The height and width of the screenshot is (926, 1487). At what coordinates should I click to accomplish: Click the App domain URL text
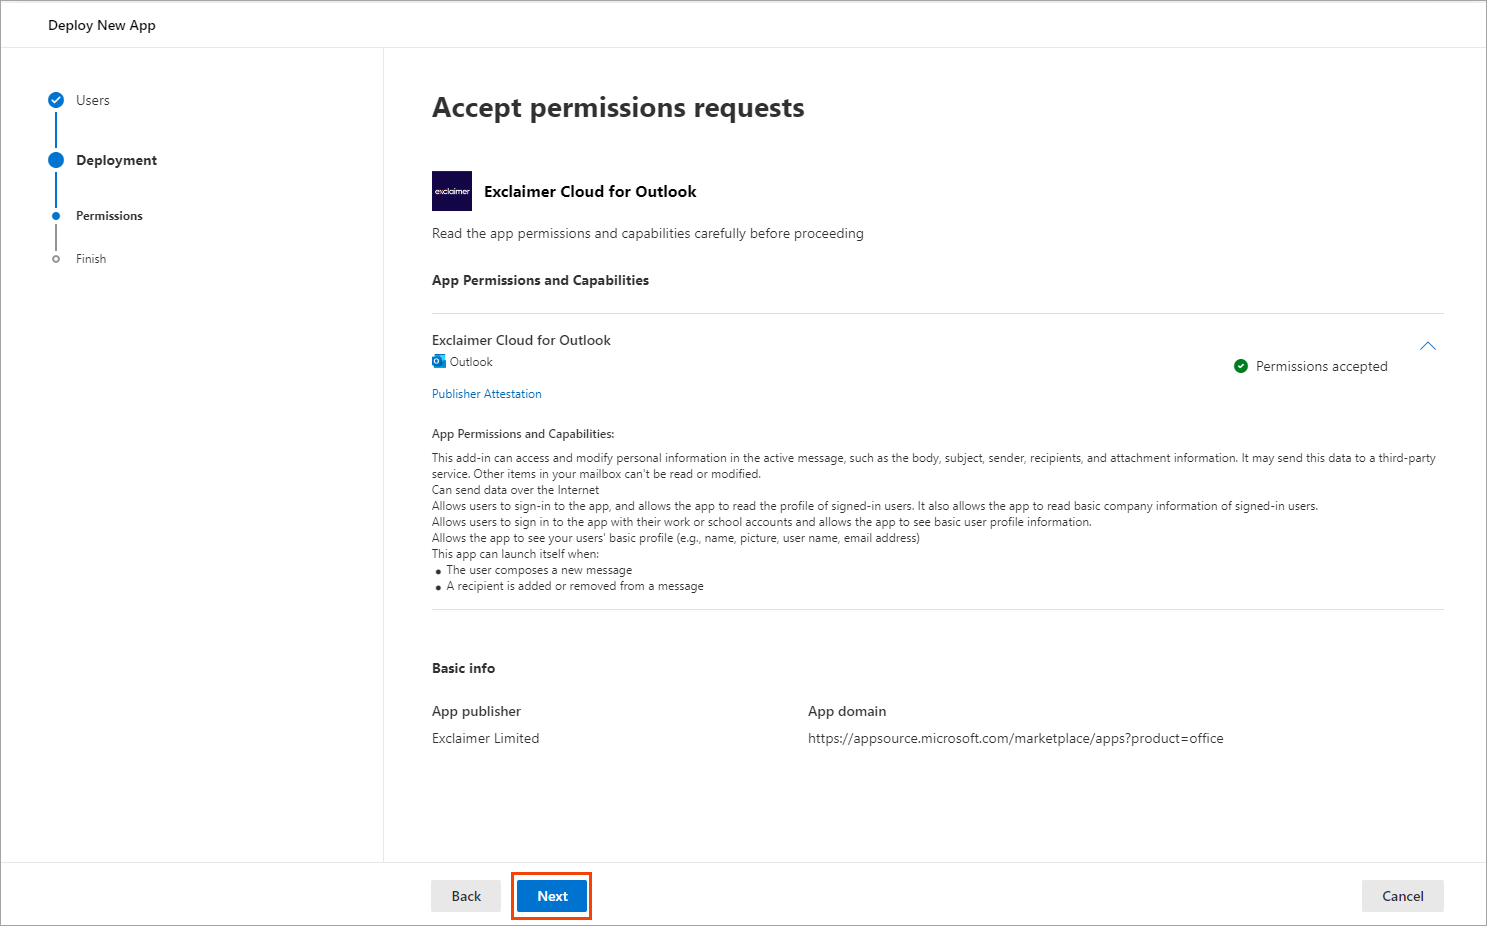tap(1015, 738)
